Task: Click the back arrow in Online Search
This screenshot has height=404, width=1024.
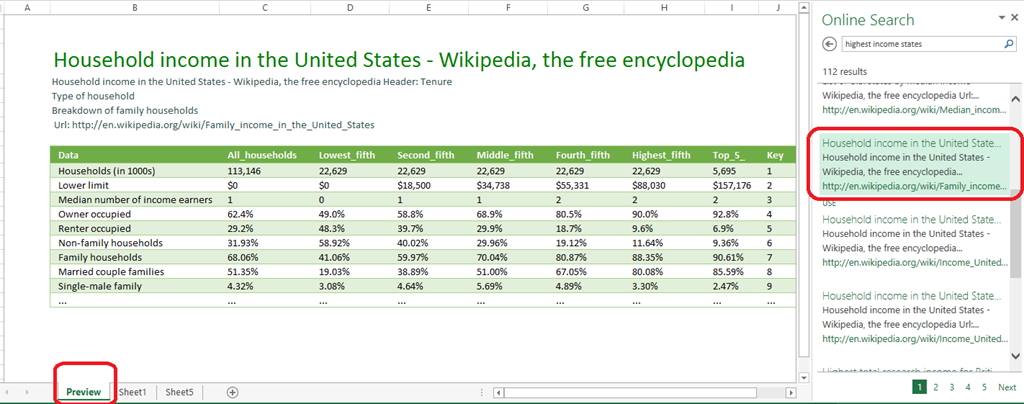Action: coord(829,44)
